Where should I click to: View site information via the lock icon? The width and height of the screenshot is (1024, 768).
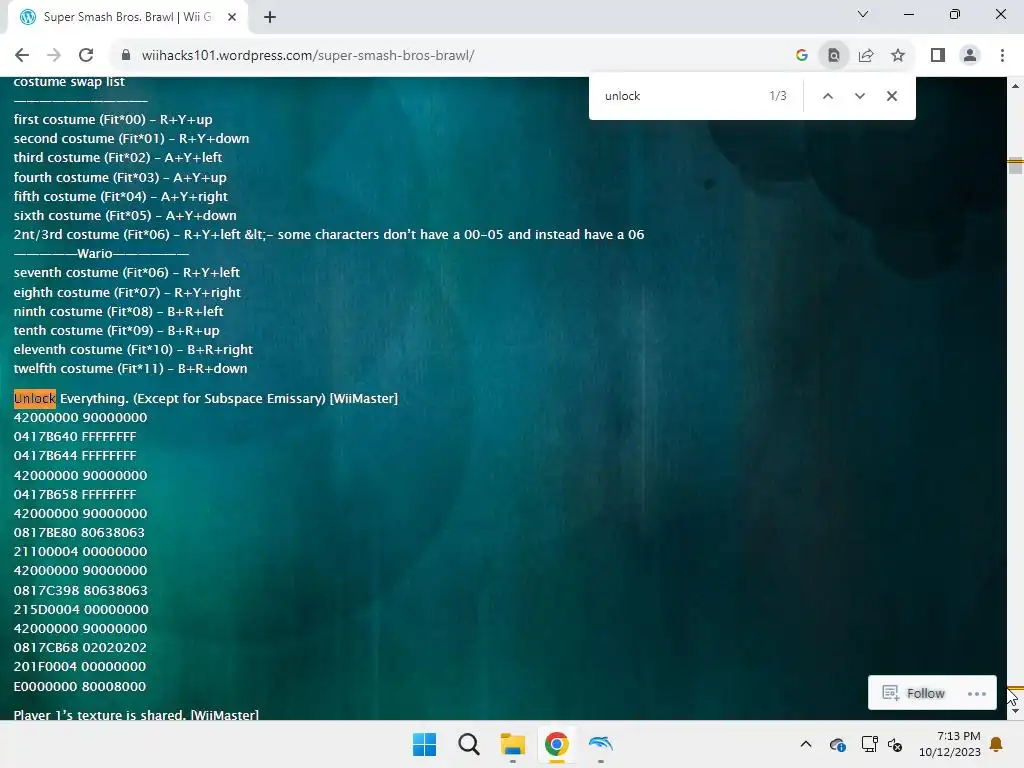tap(126, 56)
